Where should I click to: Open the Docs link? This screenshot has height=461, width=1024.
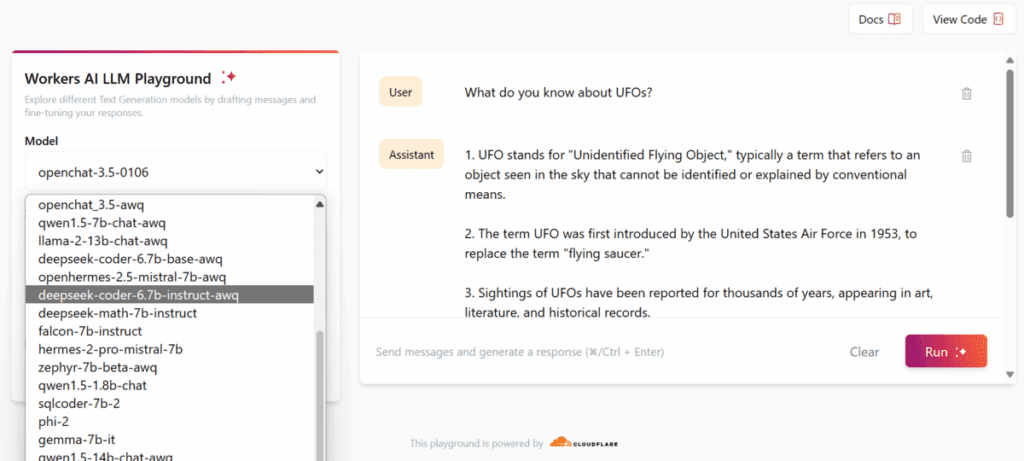(880, 19)
